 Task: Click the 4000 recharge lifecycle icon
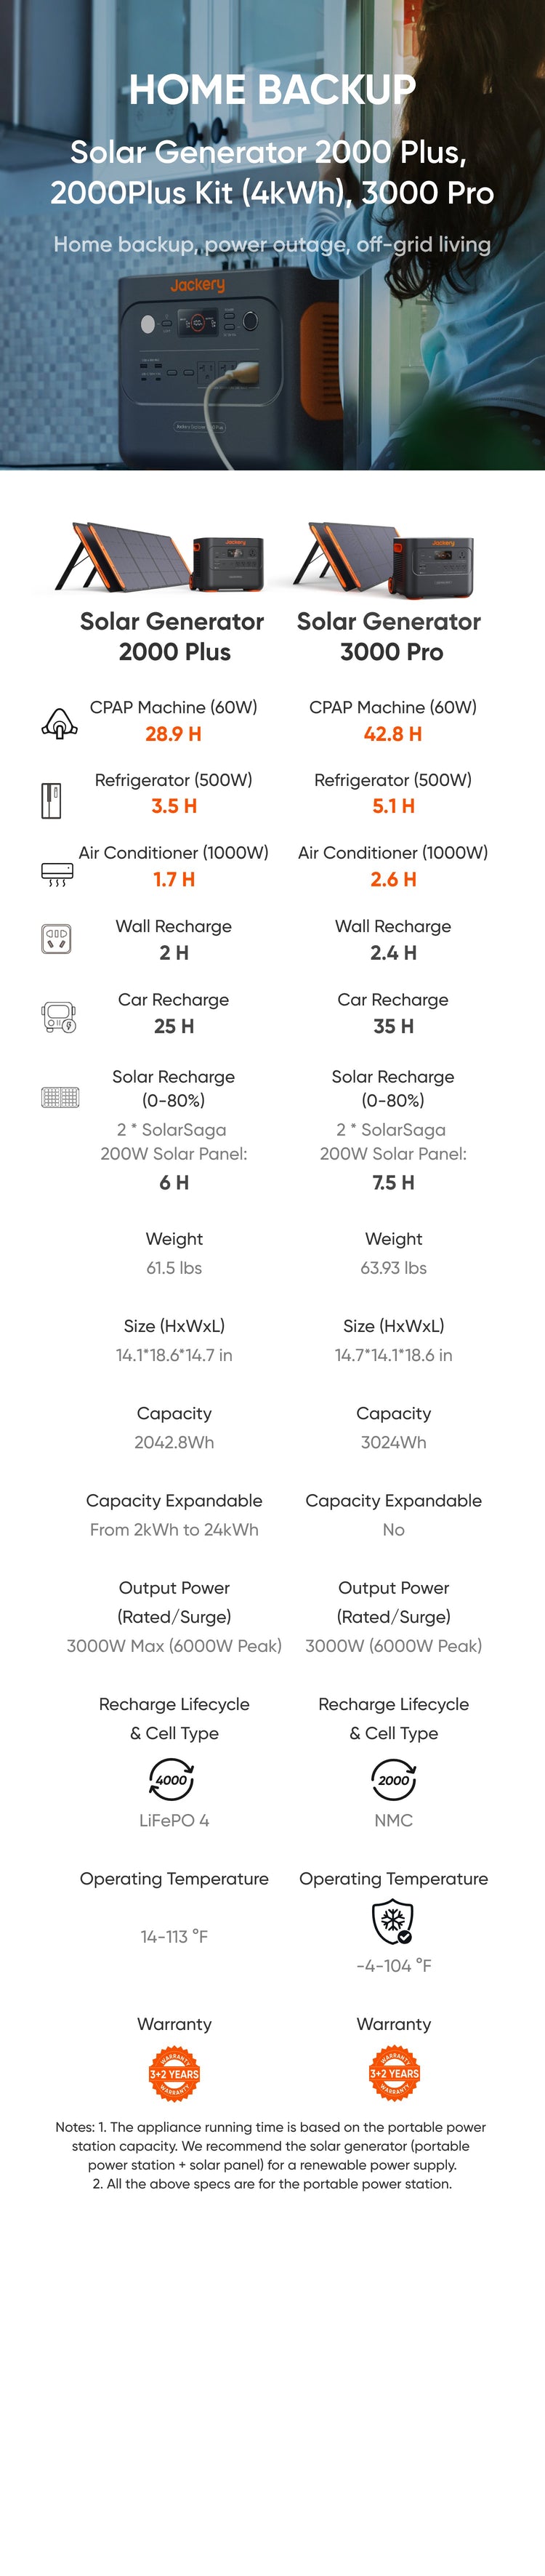tap(172, 1779)
